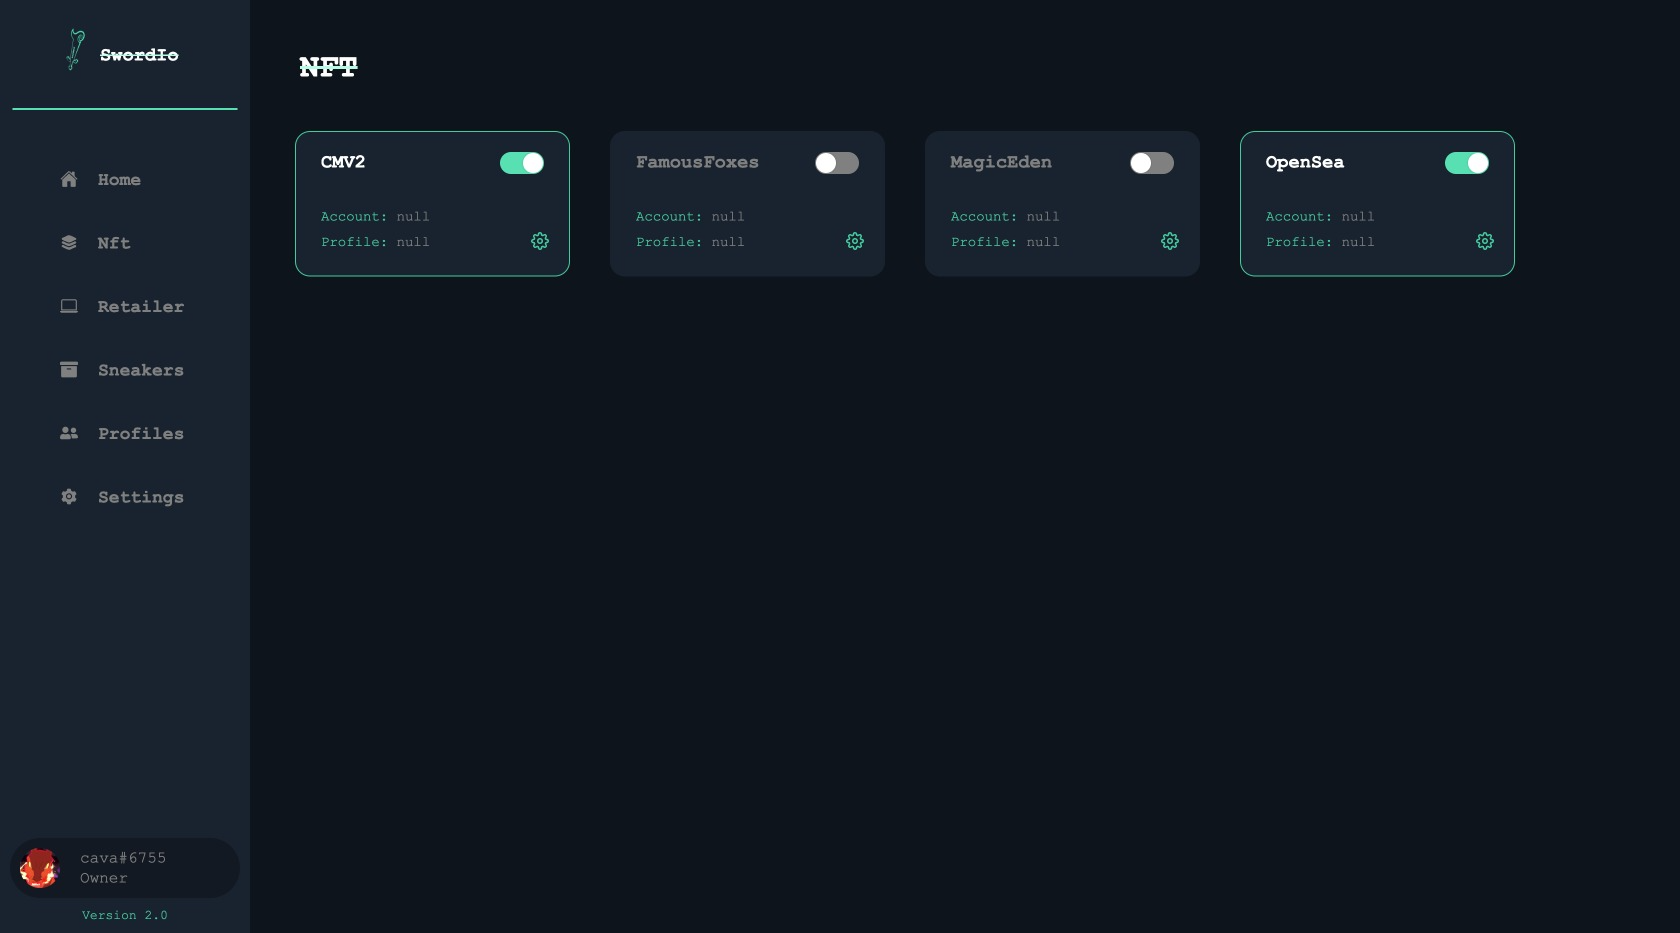
Task: Open Settings menu label
Action: (x=141, y=497)
